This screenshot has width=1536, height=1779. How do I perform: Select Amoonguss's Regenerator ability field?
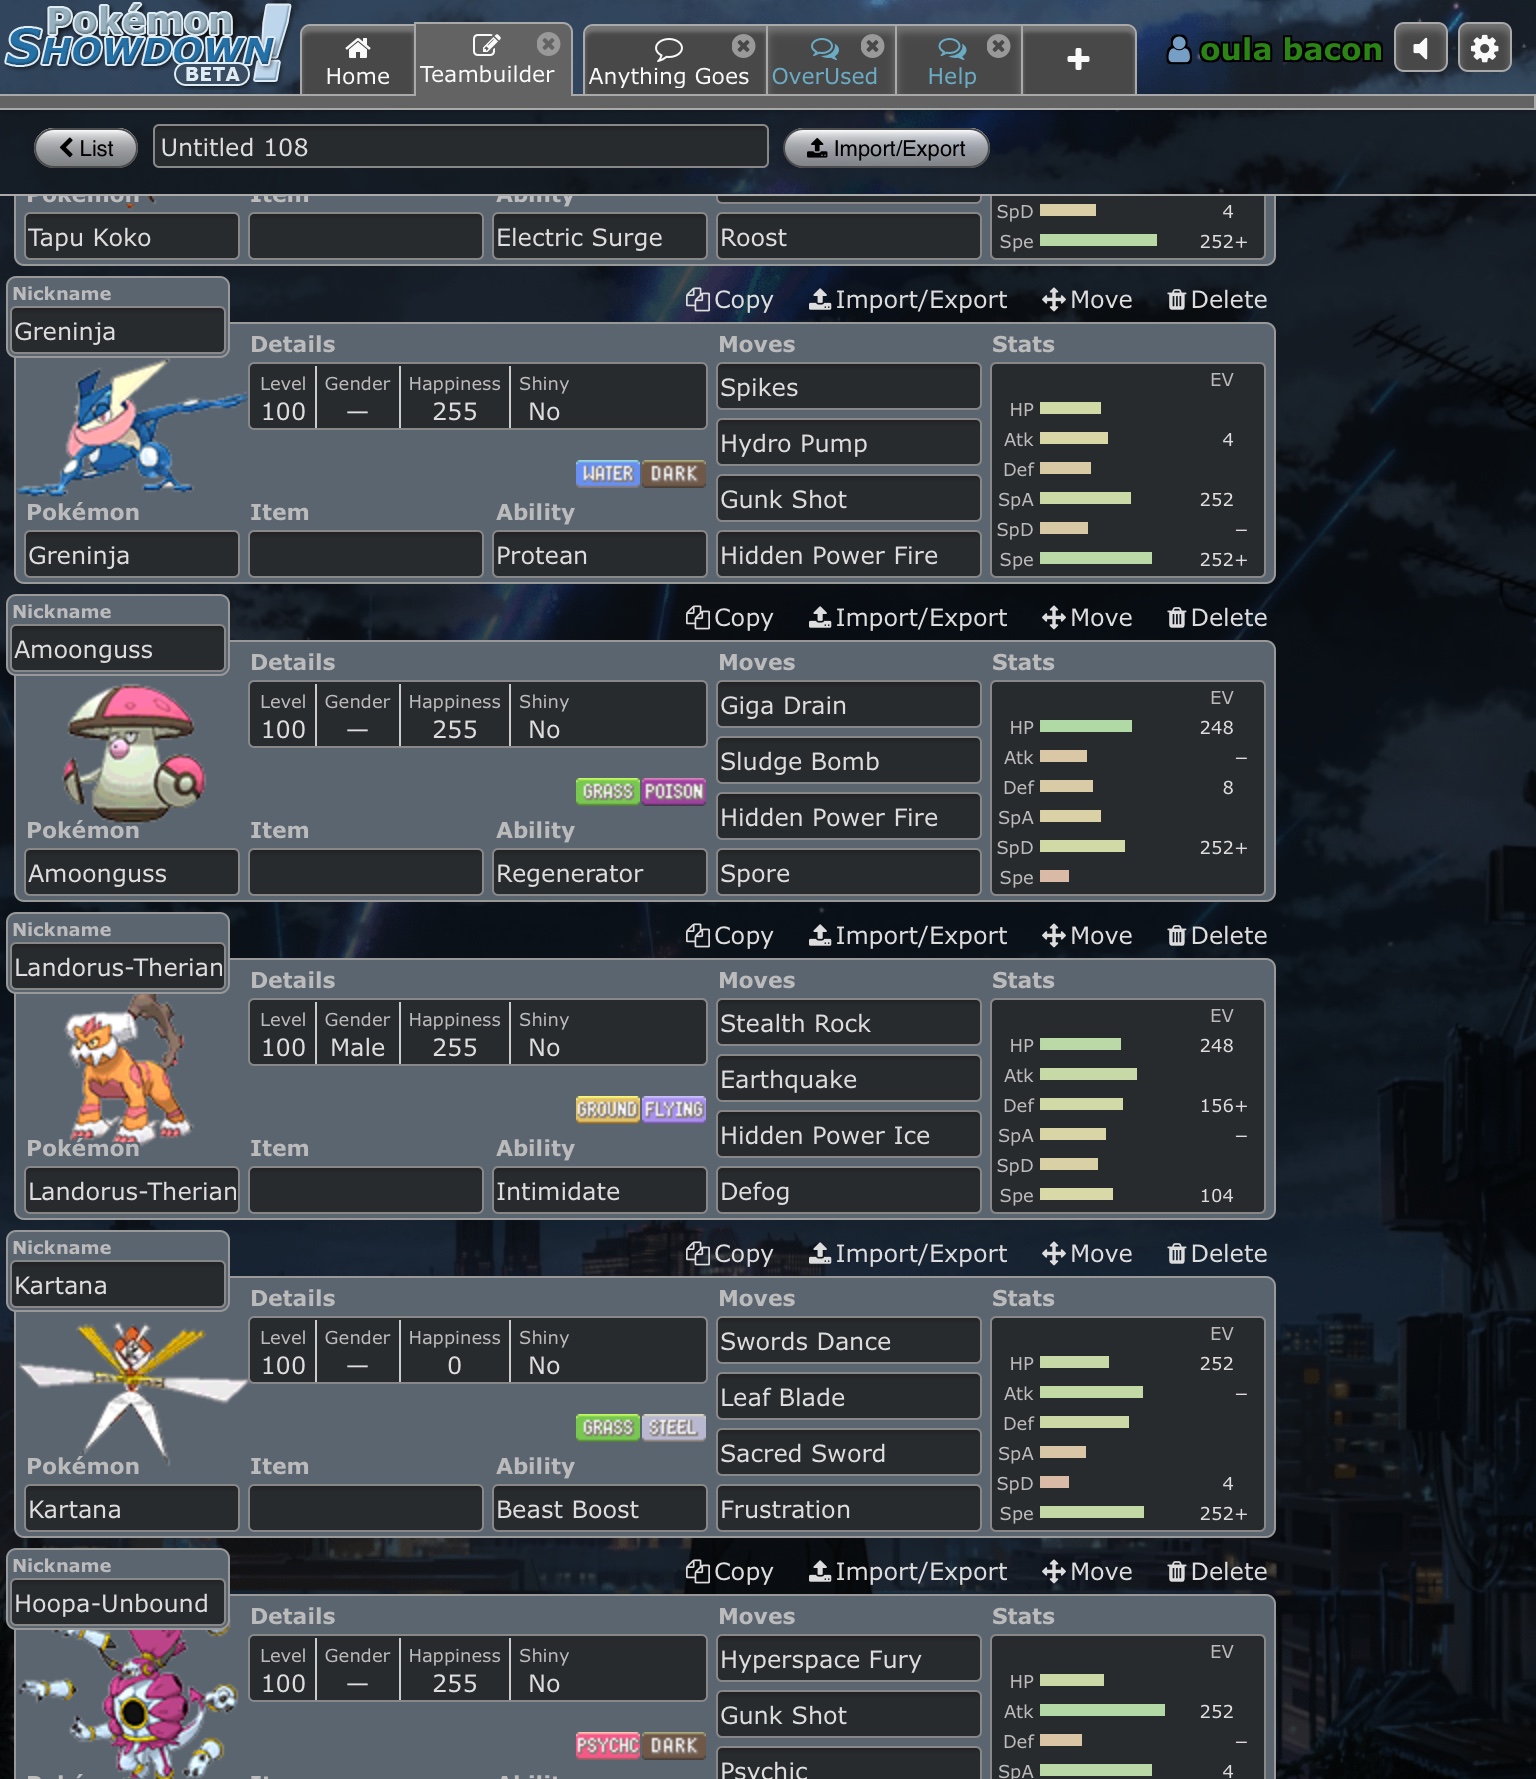click(599, 873)
